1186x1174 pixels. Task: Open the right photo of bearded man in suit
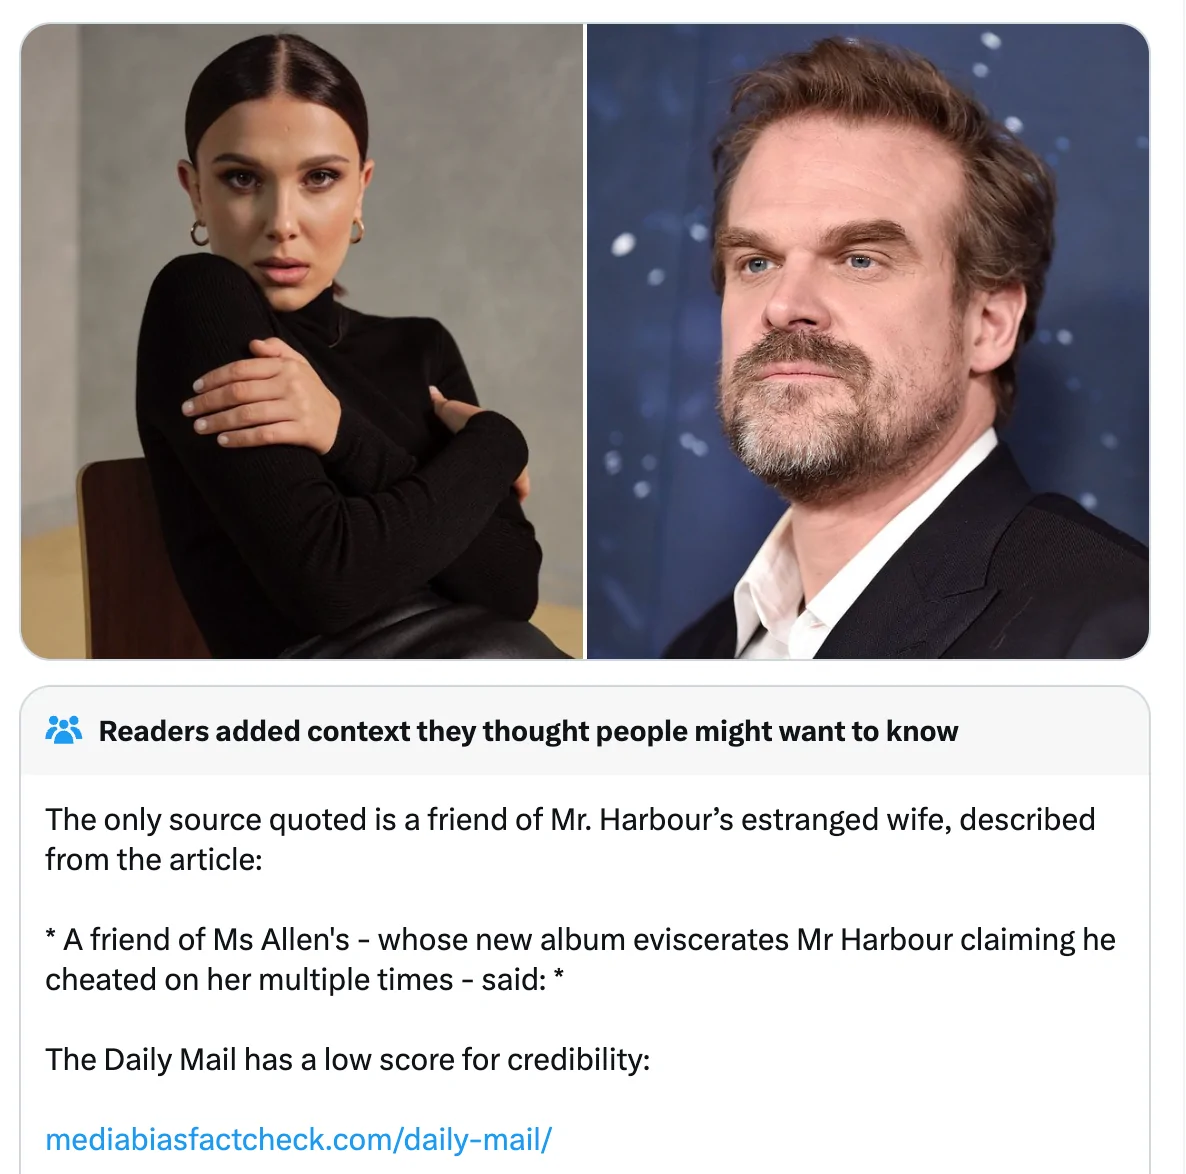[868, 341]
